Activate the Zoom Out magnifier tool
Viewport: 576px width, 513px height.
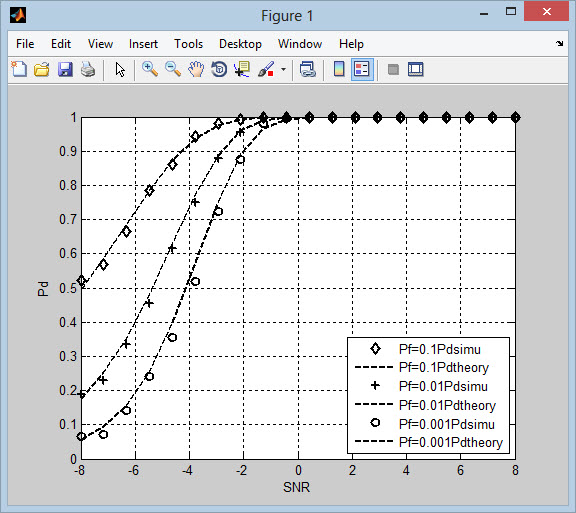(x=173, y=69)
